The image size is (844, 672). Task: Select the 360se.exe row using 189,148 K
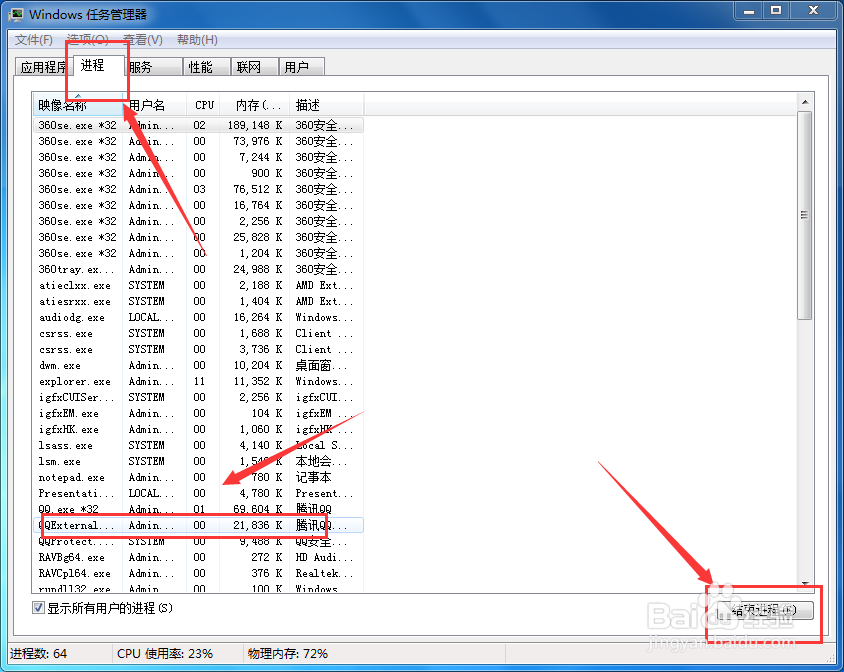(198, 125)
